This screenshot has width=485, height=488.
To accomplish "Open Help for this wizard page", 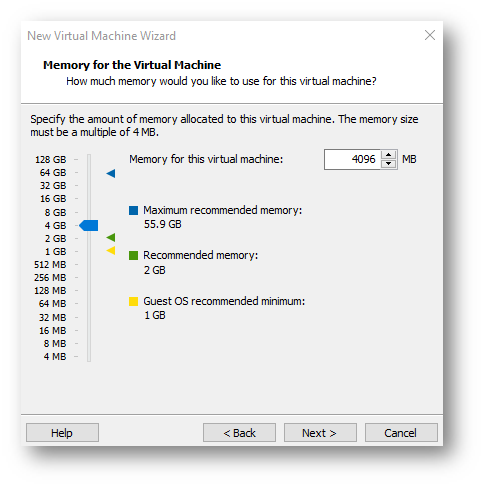I will click(x=62, y=433).
